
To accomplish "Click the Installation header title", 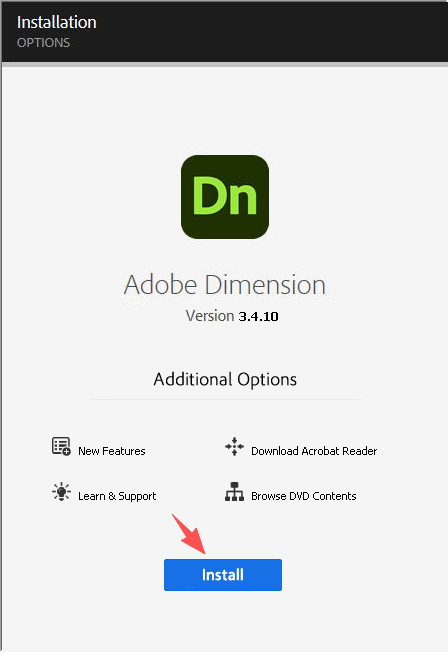I will 57,22.
